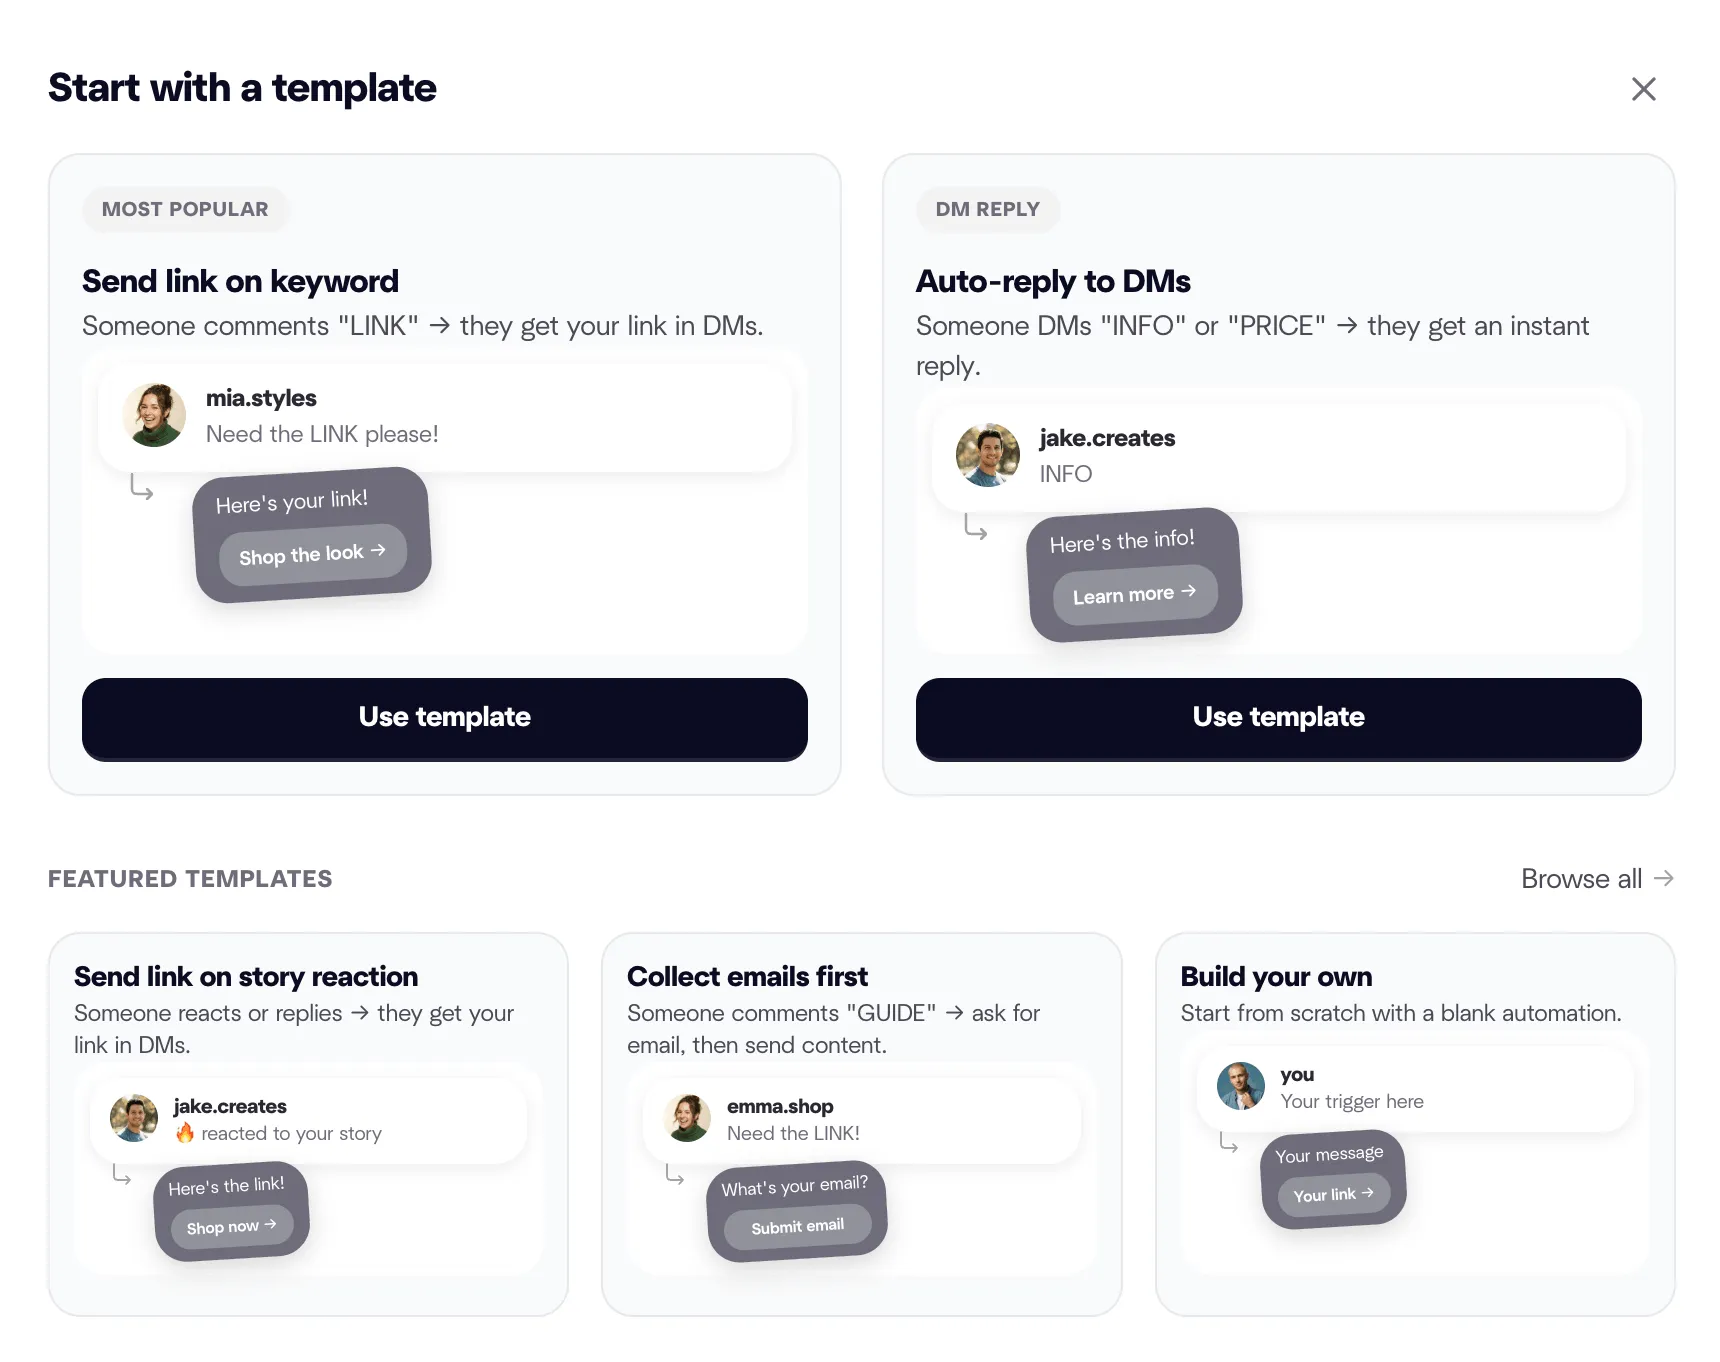Click the arrow icon beside Browse all
This screenshot has width=1720, height=1362.
1665,878
